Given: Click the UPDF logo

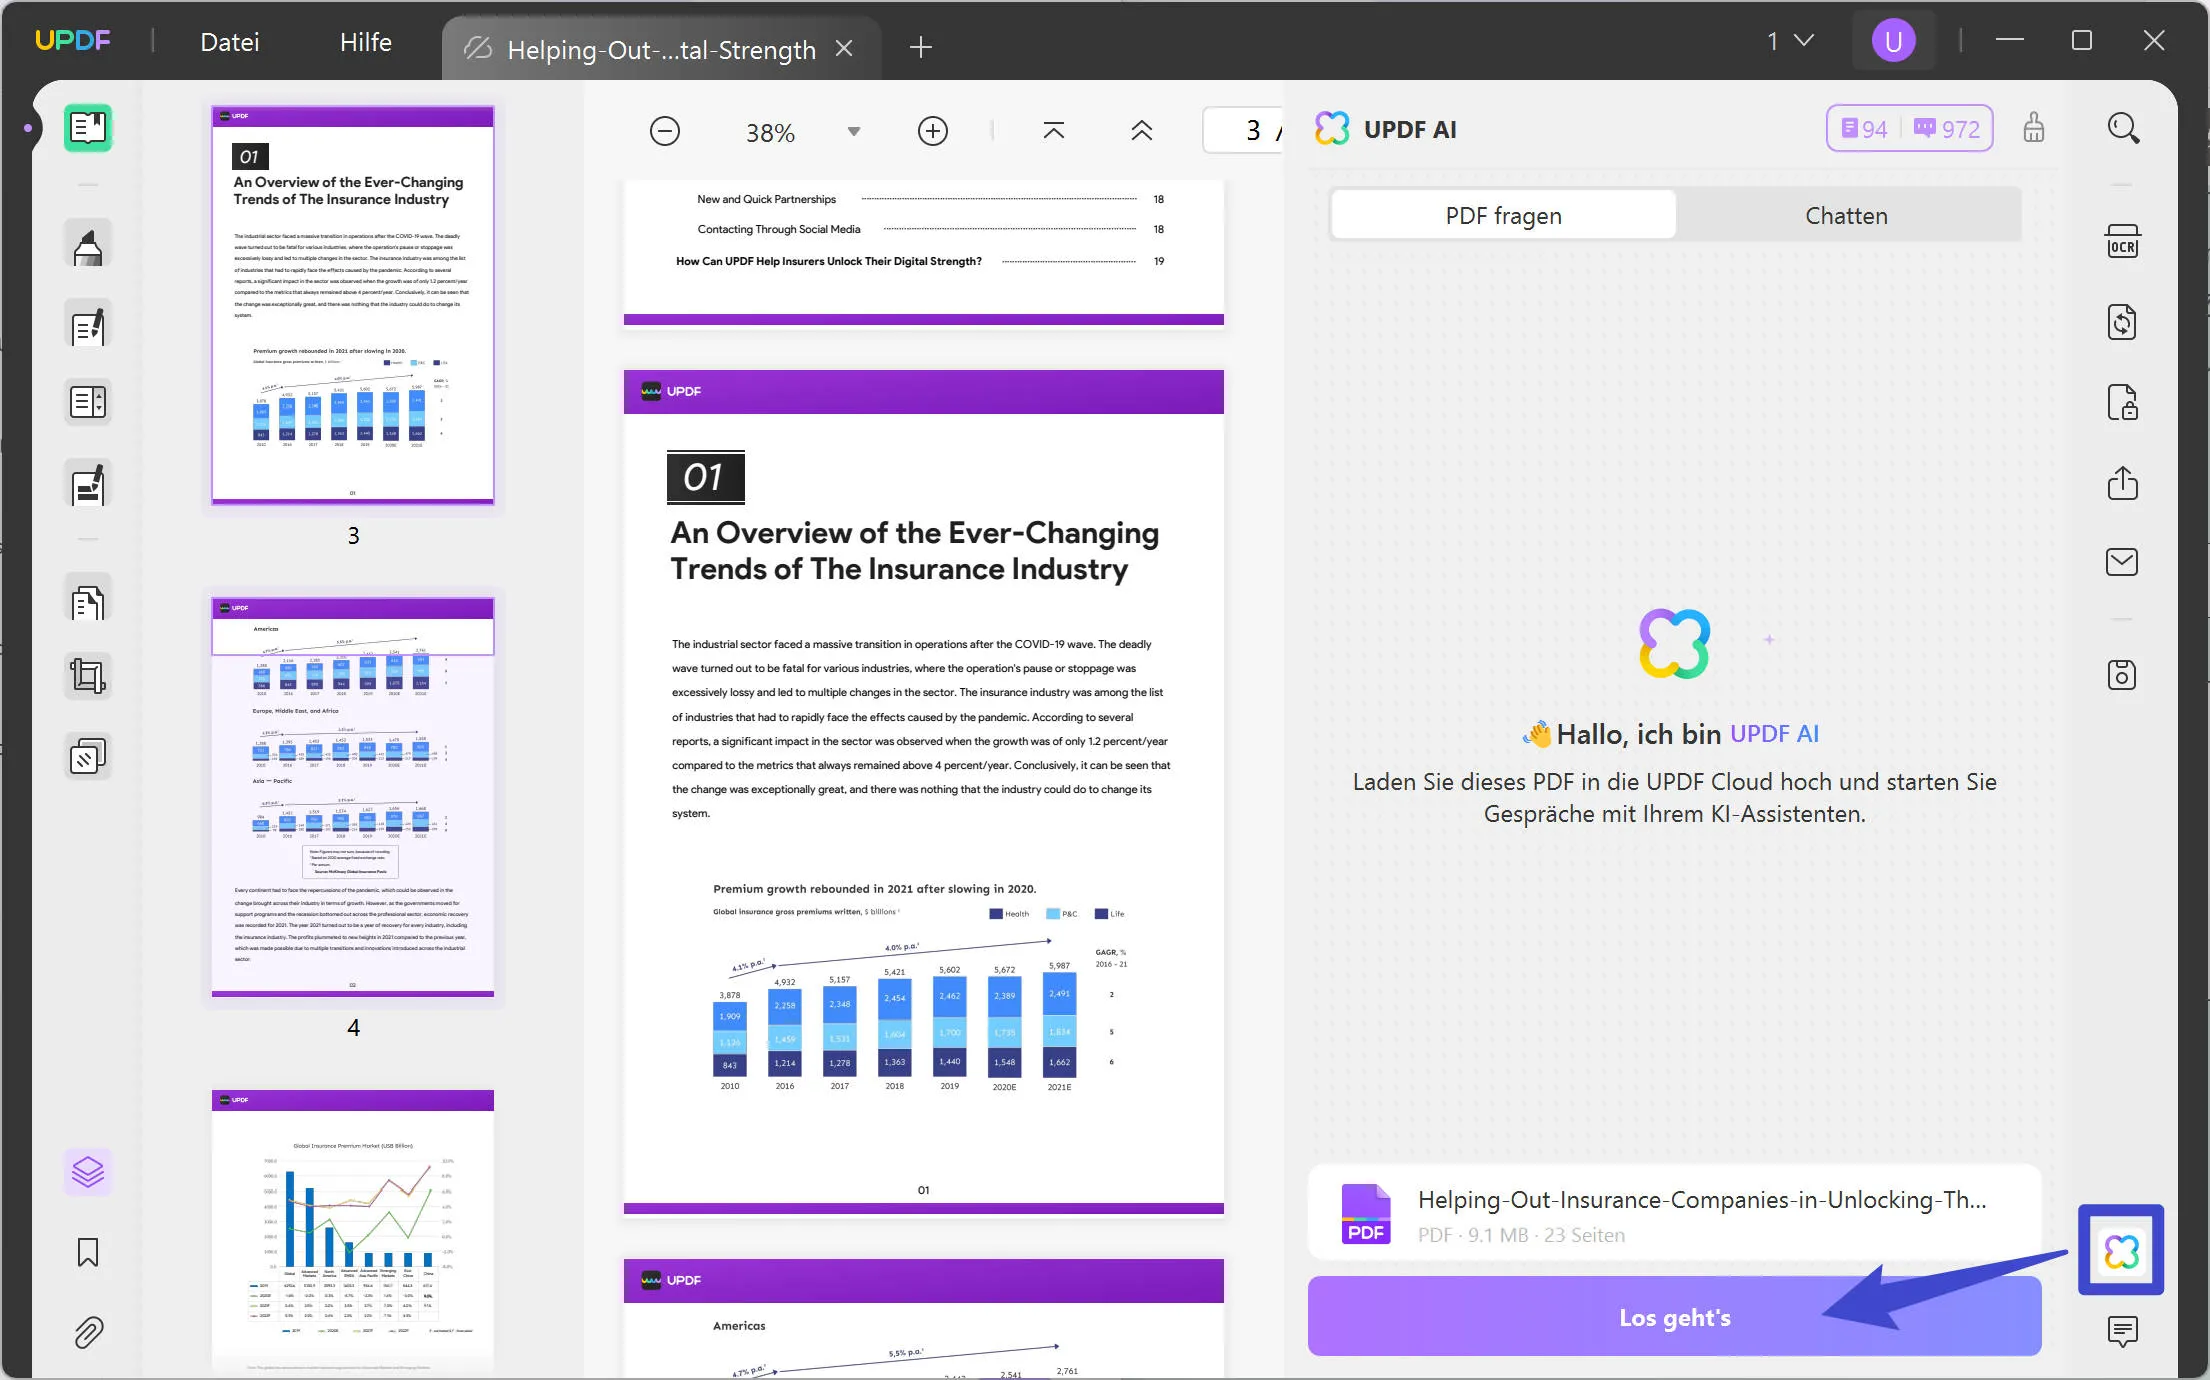Looking at the screenshot, I should [x=73, y=41].
